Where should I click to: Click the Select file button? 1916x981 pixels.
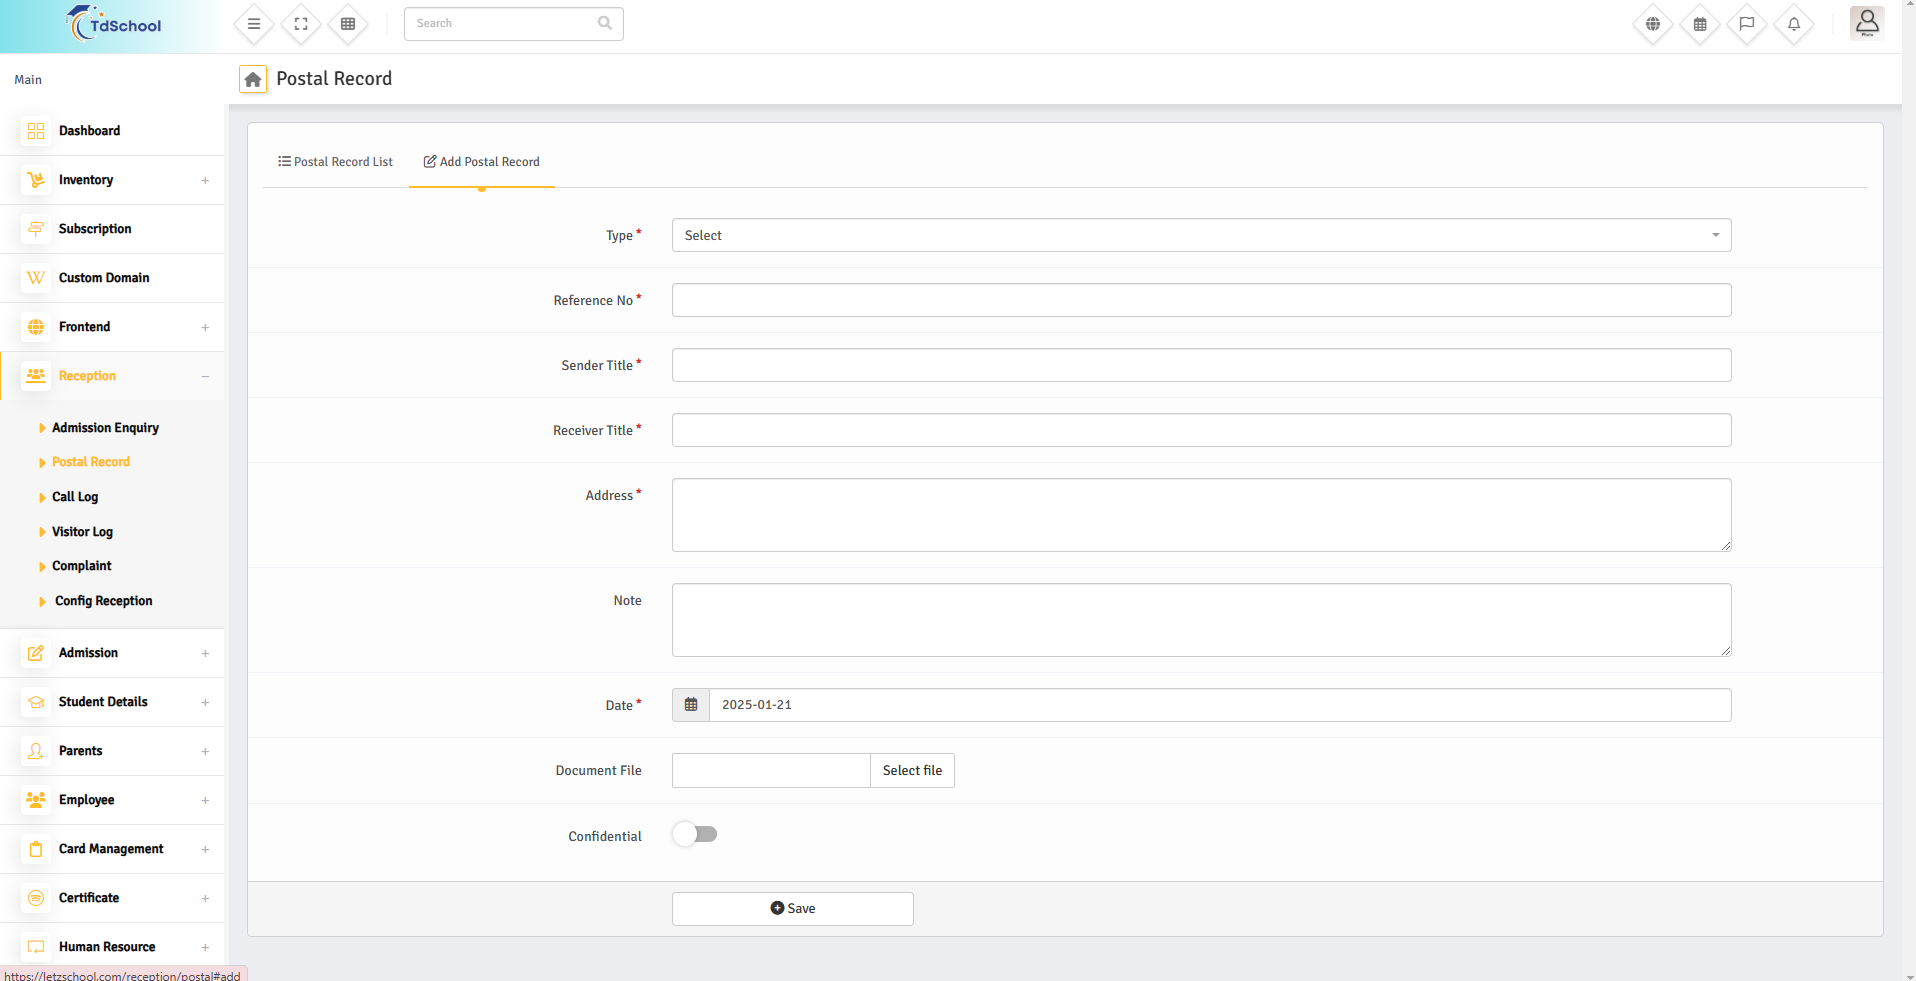[x=912, y=771]
